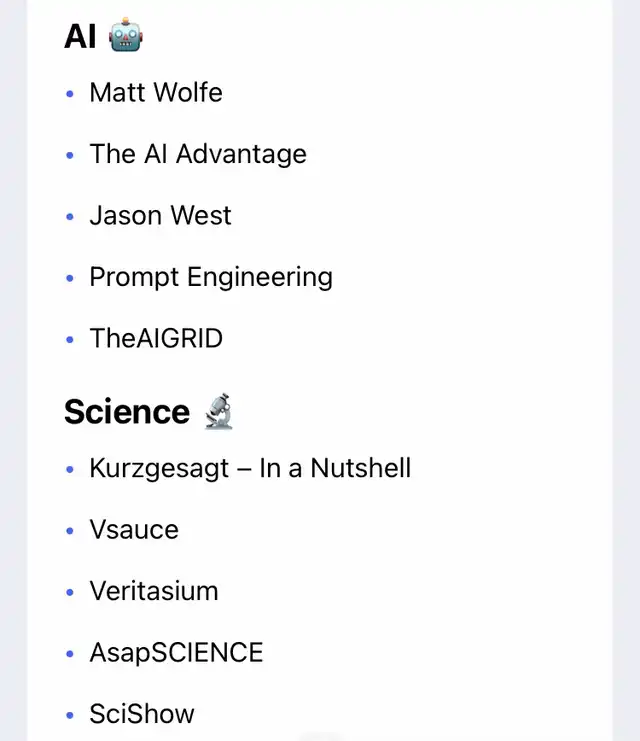Open the Prompt Engineering entry
Screen dimensions: 640x741
(x=211, y=277)
